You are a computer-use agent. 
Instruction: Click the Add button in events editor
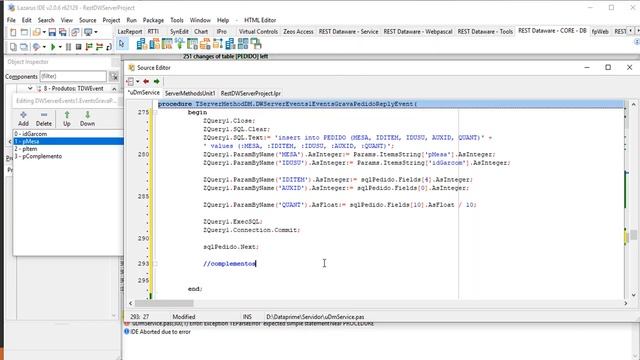point(23,119)
